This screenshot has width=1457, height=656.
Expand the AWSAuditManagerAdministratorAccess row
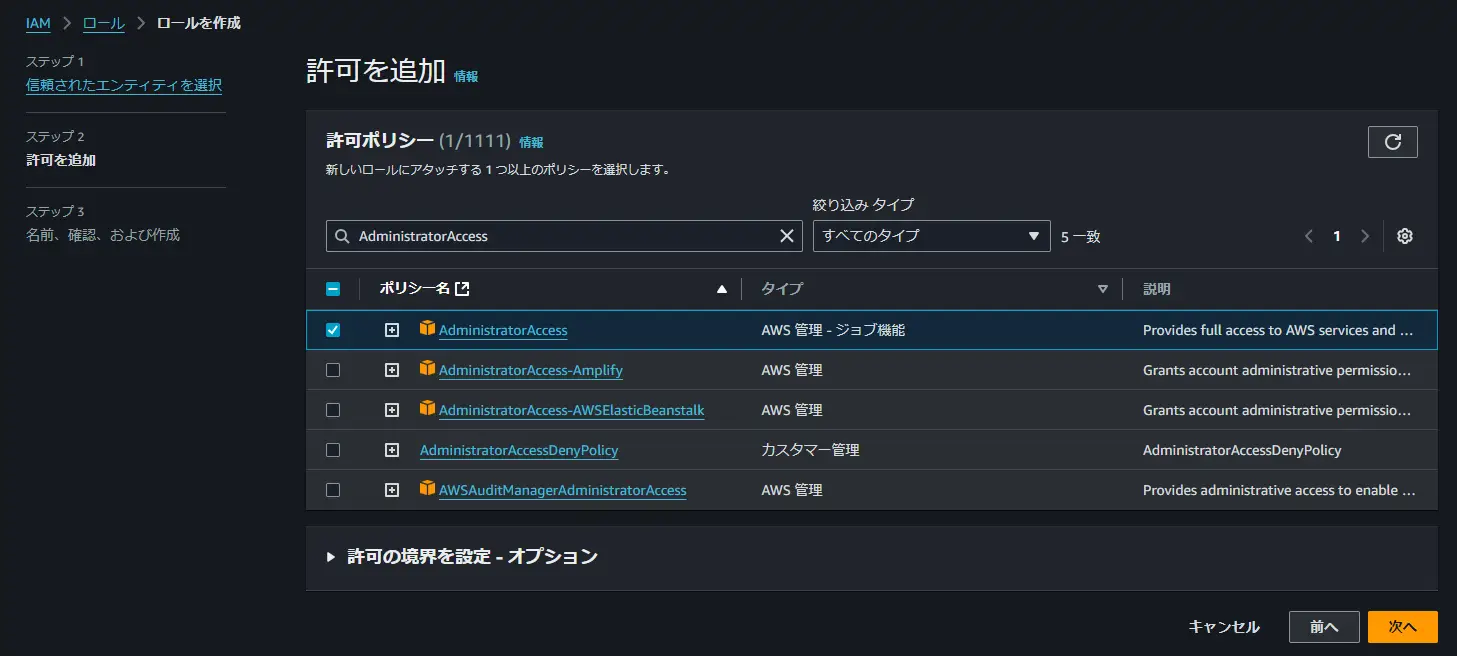pos(392,490)
